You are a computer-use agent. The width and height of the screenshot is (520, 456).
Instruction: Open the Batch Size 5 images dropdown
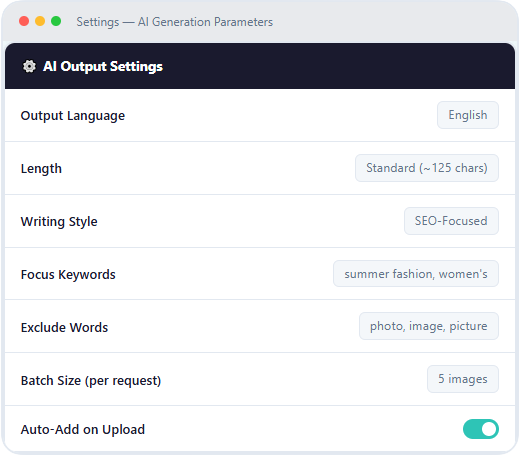pyautogui.click(x=463, y=379)
